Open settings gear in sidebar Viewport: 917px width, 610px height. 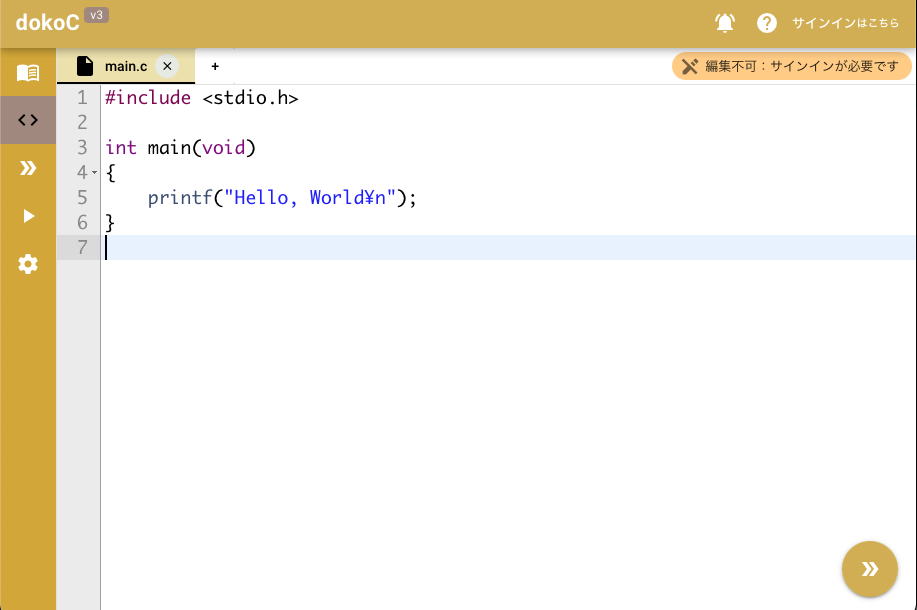28,264
